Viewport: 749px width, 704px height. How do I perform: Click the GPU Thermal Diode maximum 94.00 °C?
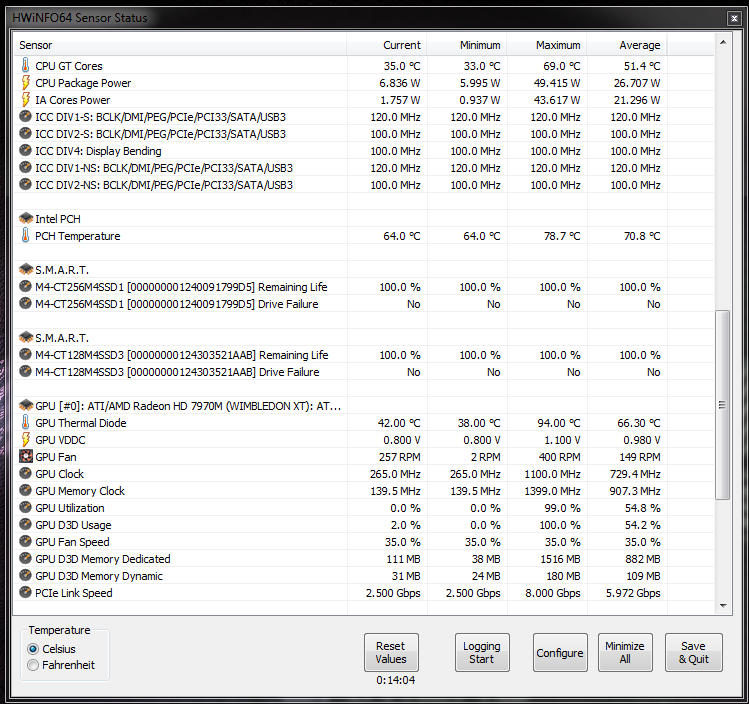tap(557, 423)
